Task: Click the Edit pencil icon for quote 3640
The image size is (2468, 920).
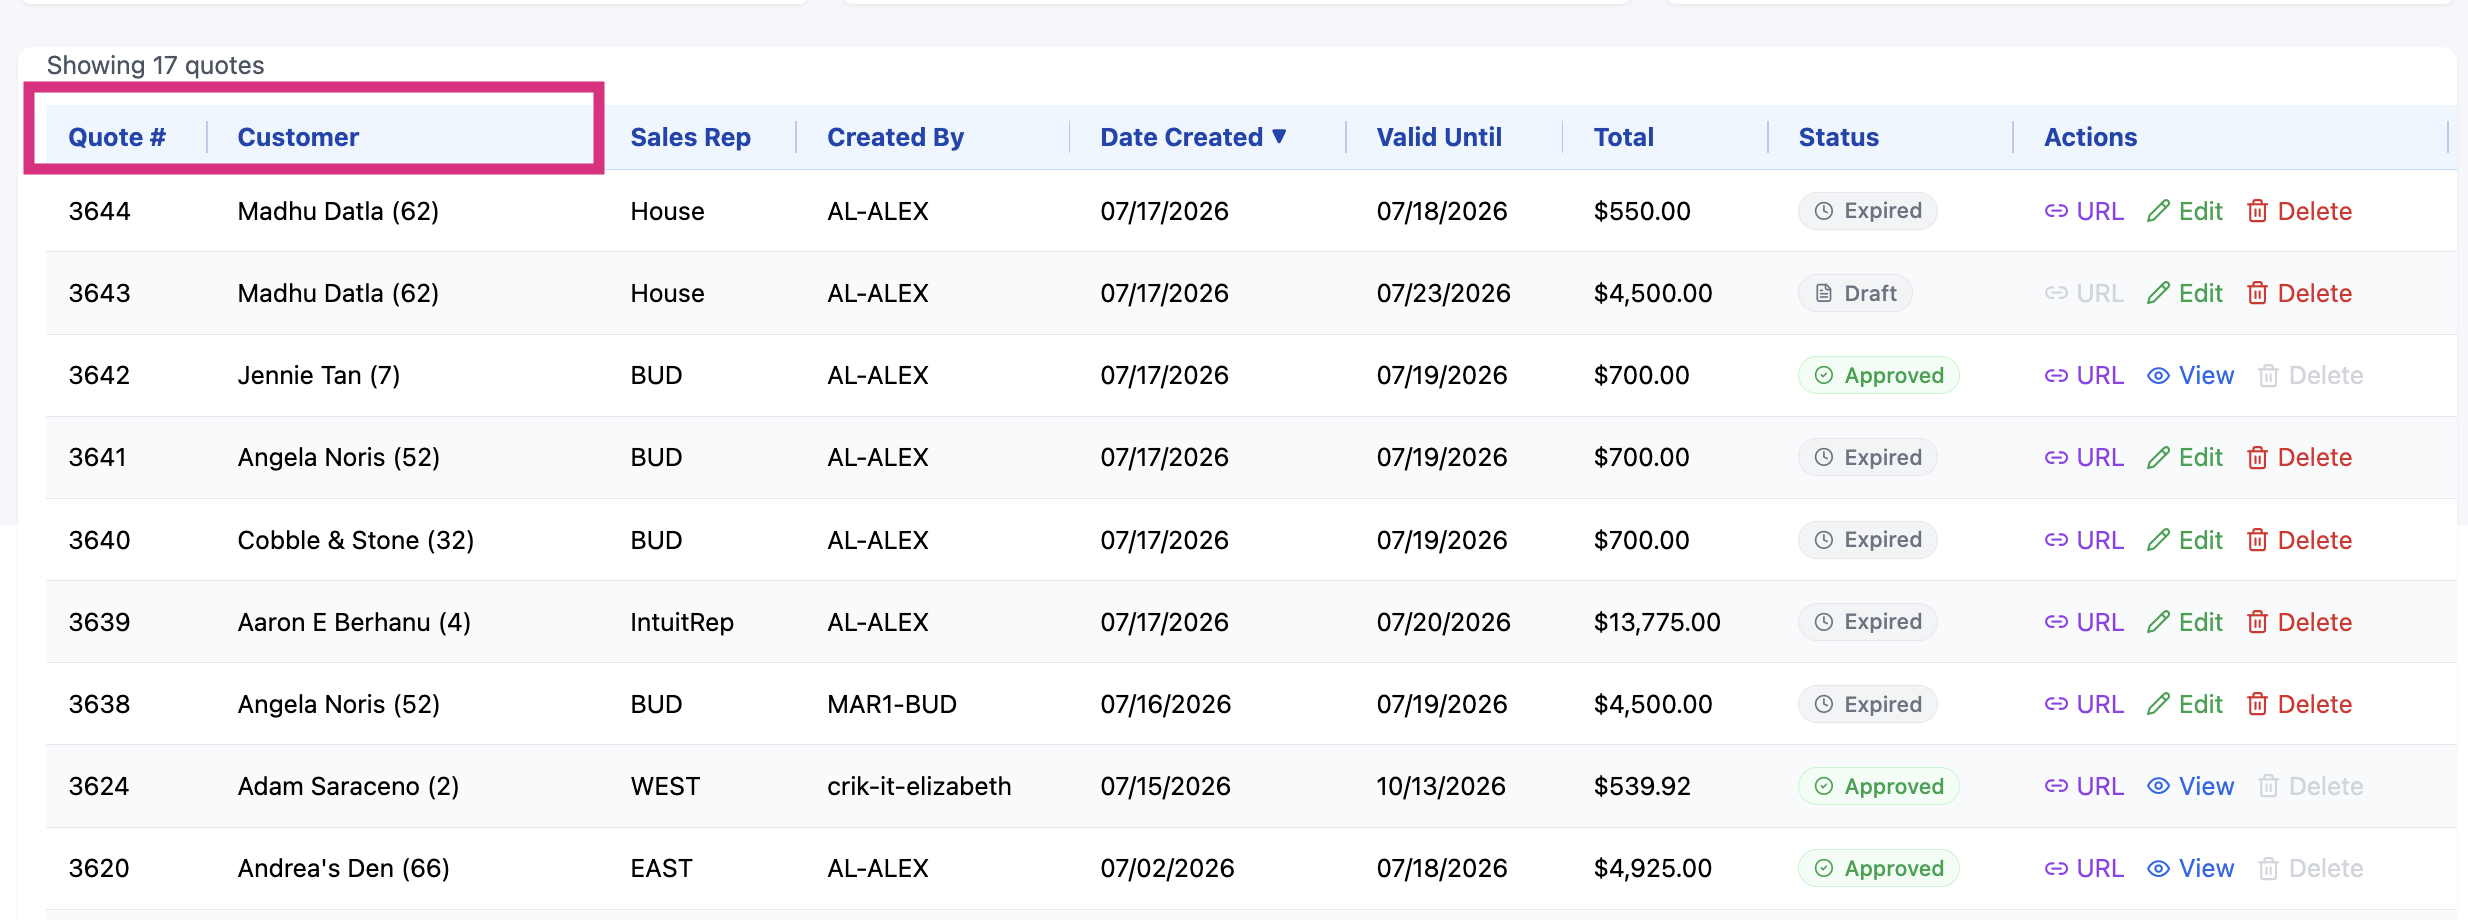Action: click(x=2158, y=540)
